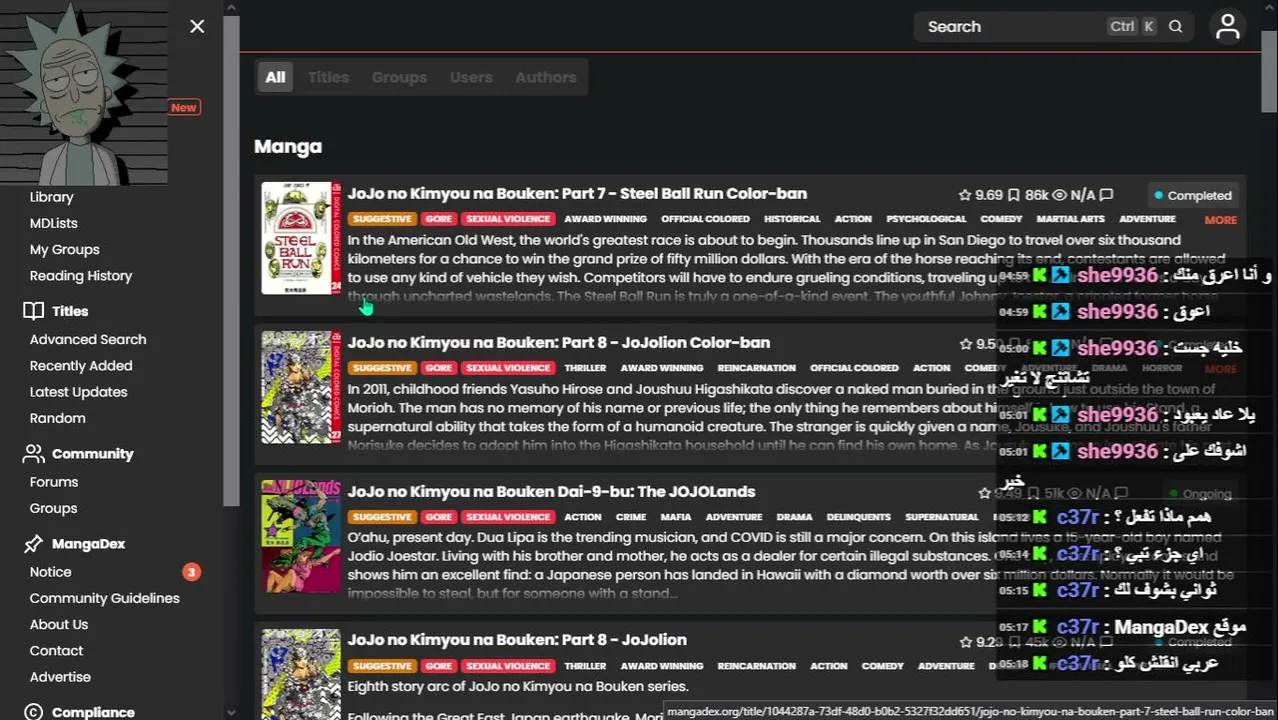
Task: Switch to the Users tab
Action: pyautogui.click(x=471, y=77)
